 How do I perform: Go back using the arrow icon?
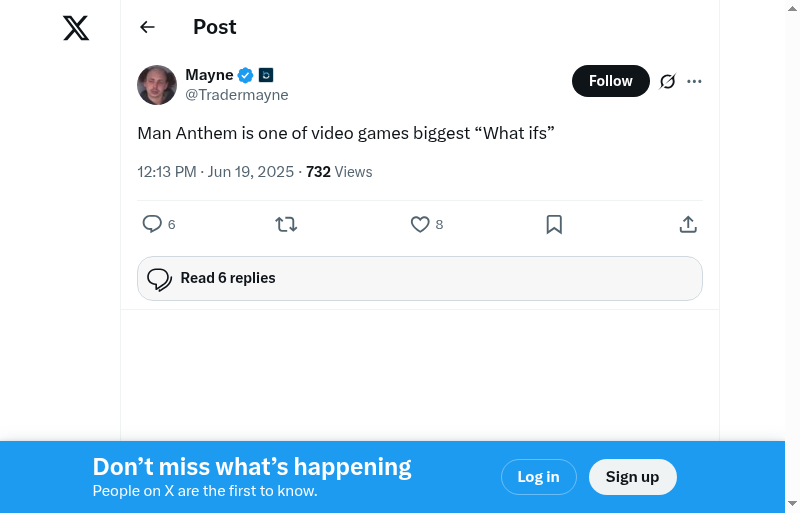148,27
